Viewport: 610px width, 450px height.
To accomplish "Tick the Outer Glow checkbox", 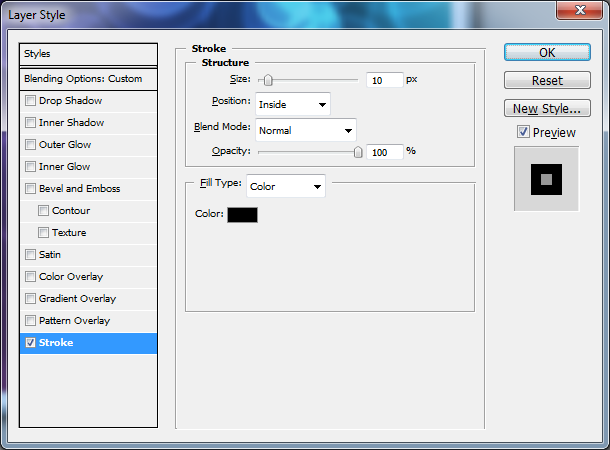I will [30, 145].
